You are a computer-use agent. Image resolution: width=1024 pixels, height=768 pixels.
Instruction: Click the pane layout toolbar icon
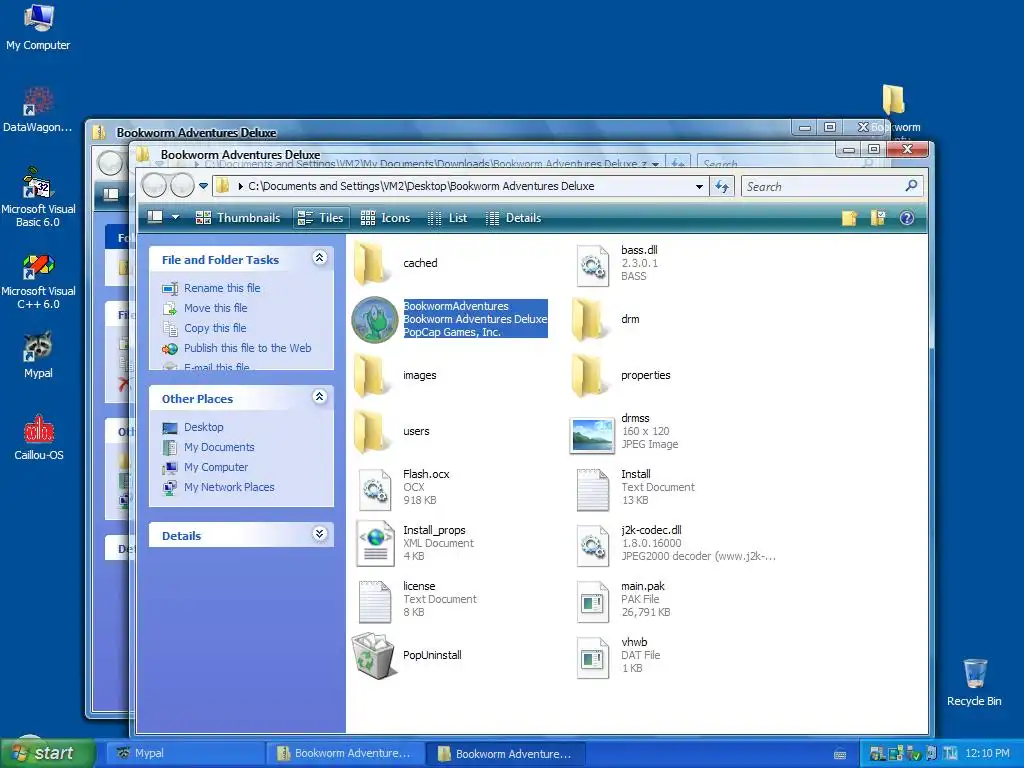pyautogui.click(x=155, y=217)
